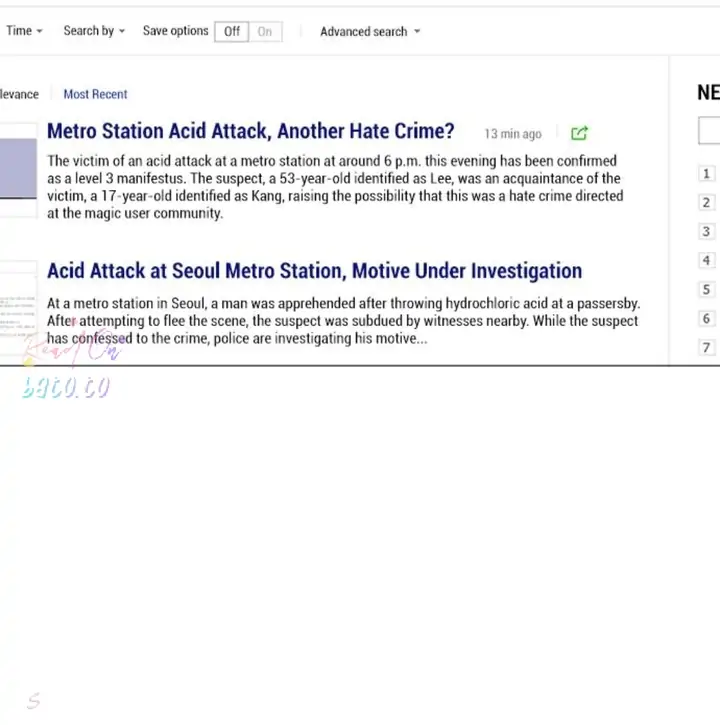Screen dimensions: 720x725
Task: Select rank number 7 box in sidebar
Action: click(x=706, y=348)
